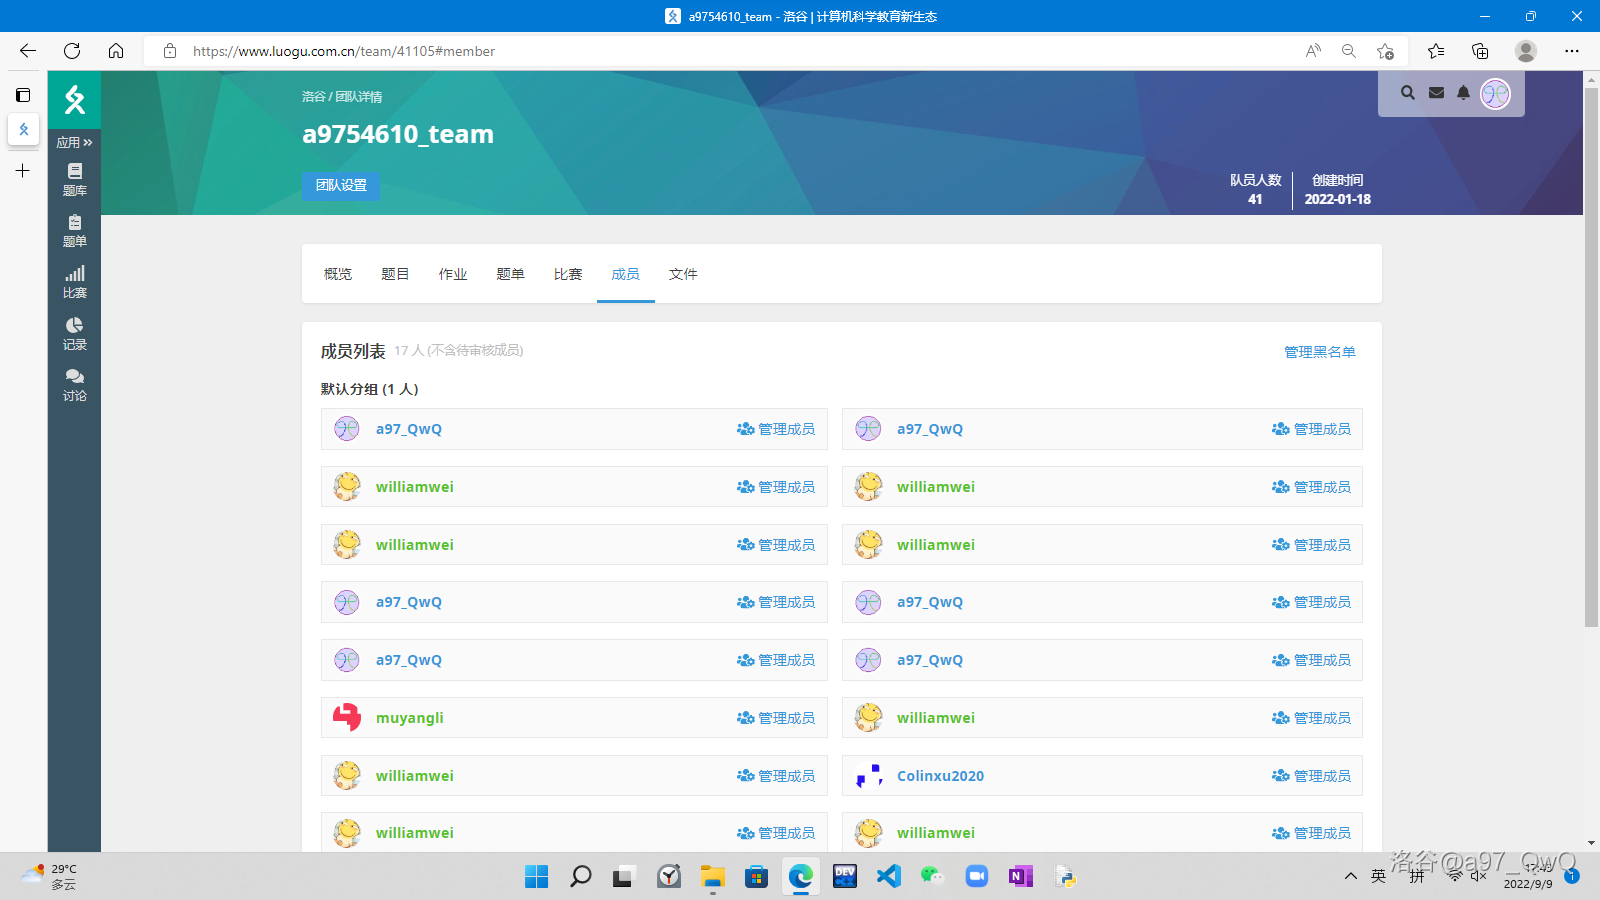The height and width of the screenshot is (900, 1600).
Task: Open the browser collections icon
Action: tap(1480, 51)
